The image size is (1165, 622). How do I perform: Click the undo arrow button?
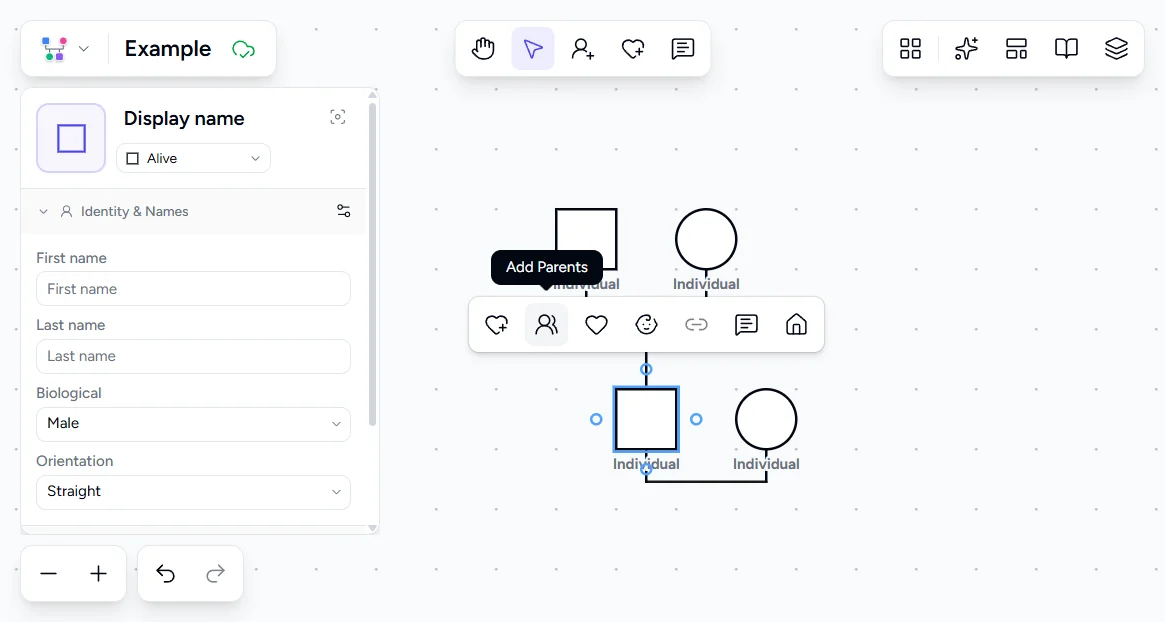pyautogui.click(x=166, y=574)
